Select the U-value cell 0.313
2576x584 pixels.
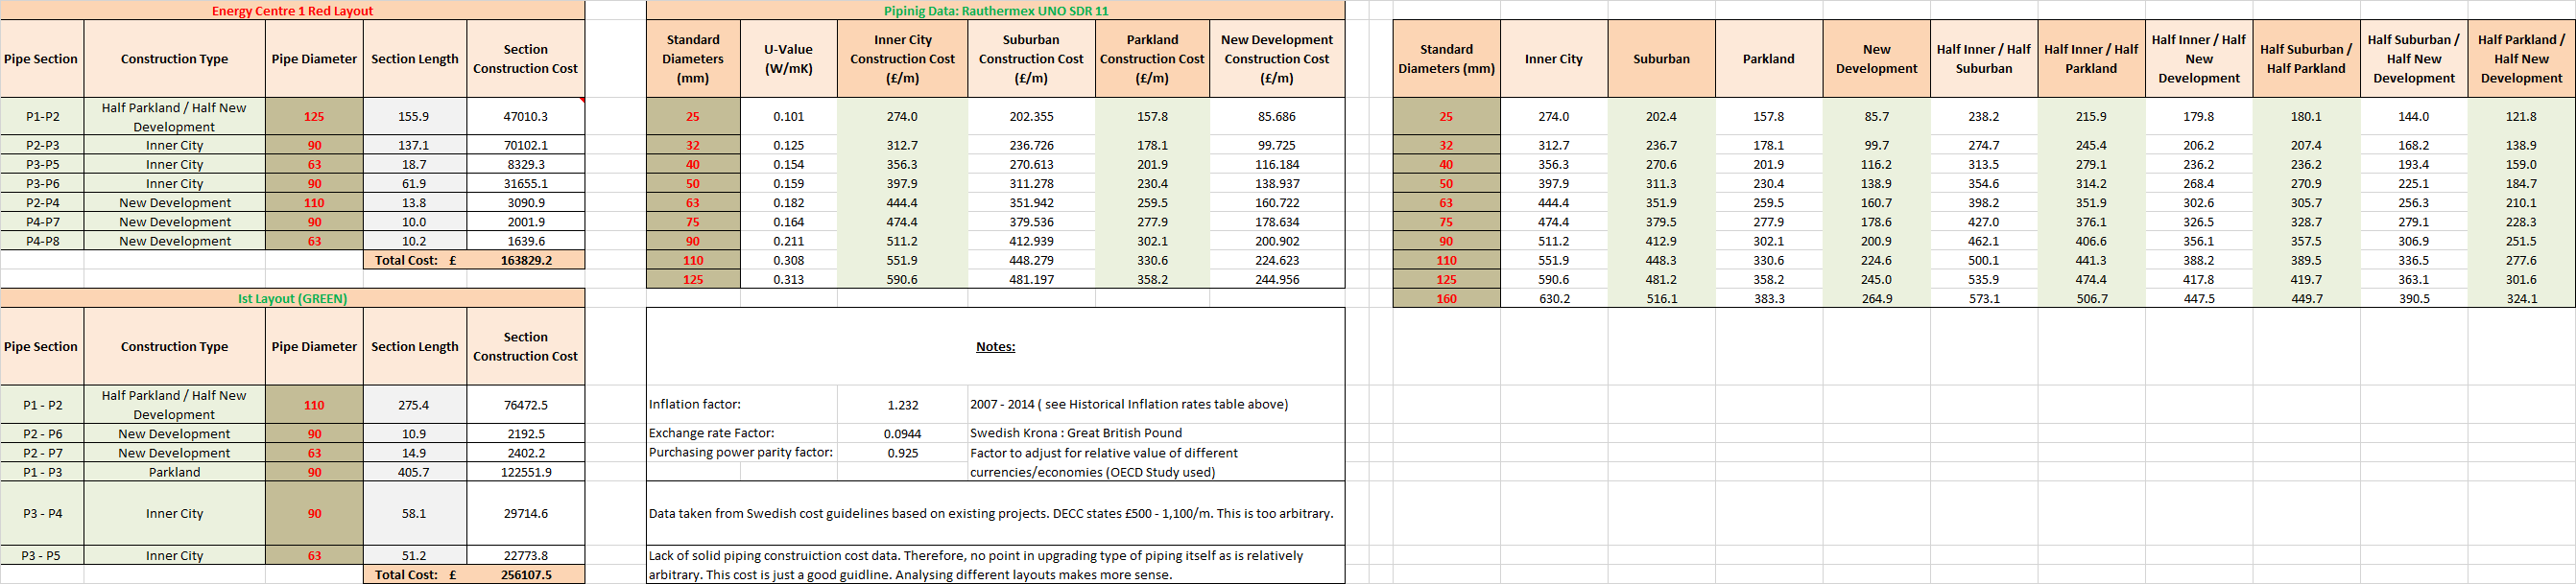pyautogui.click(x=788, y=280)
